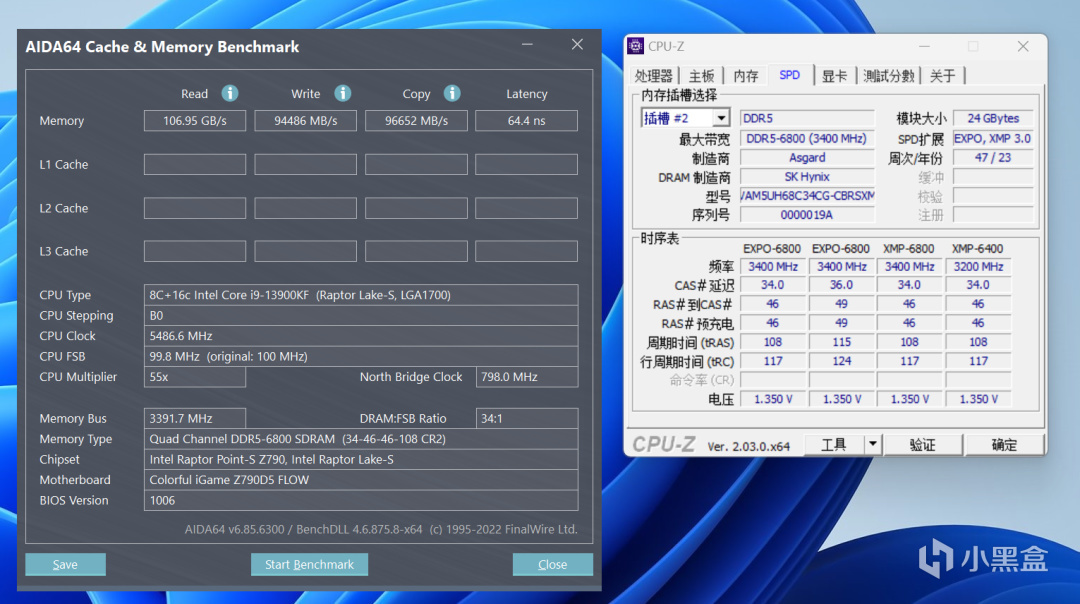Click the Memory Copy 96652 MB/s field
1080x604 pixels.
[416, 121]
